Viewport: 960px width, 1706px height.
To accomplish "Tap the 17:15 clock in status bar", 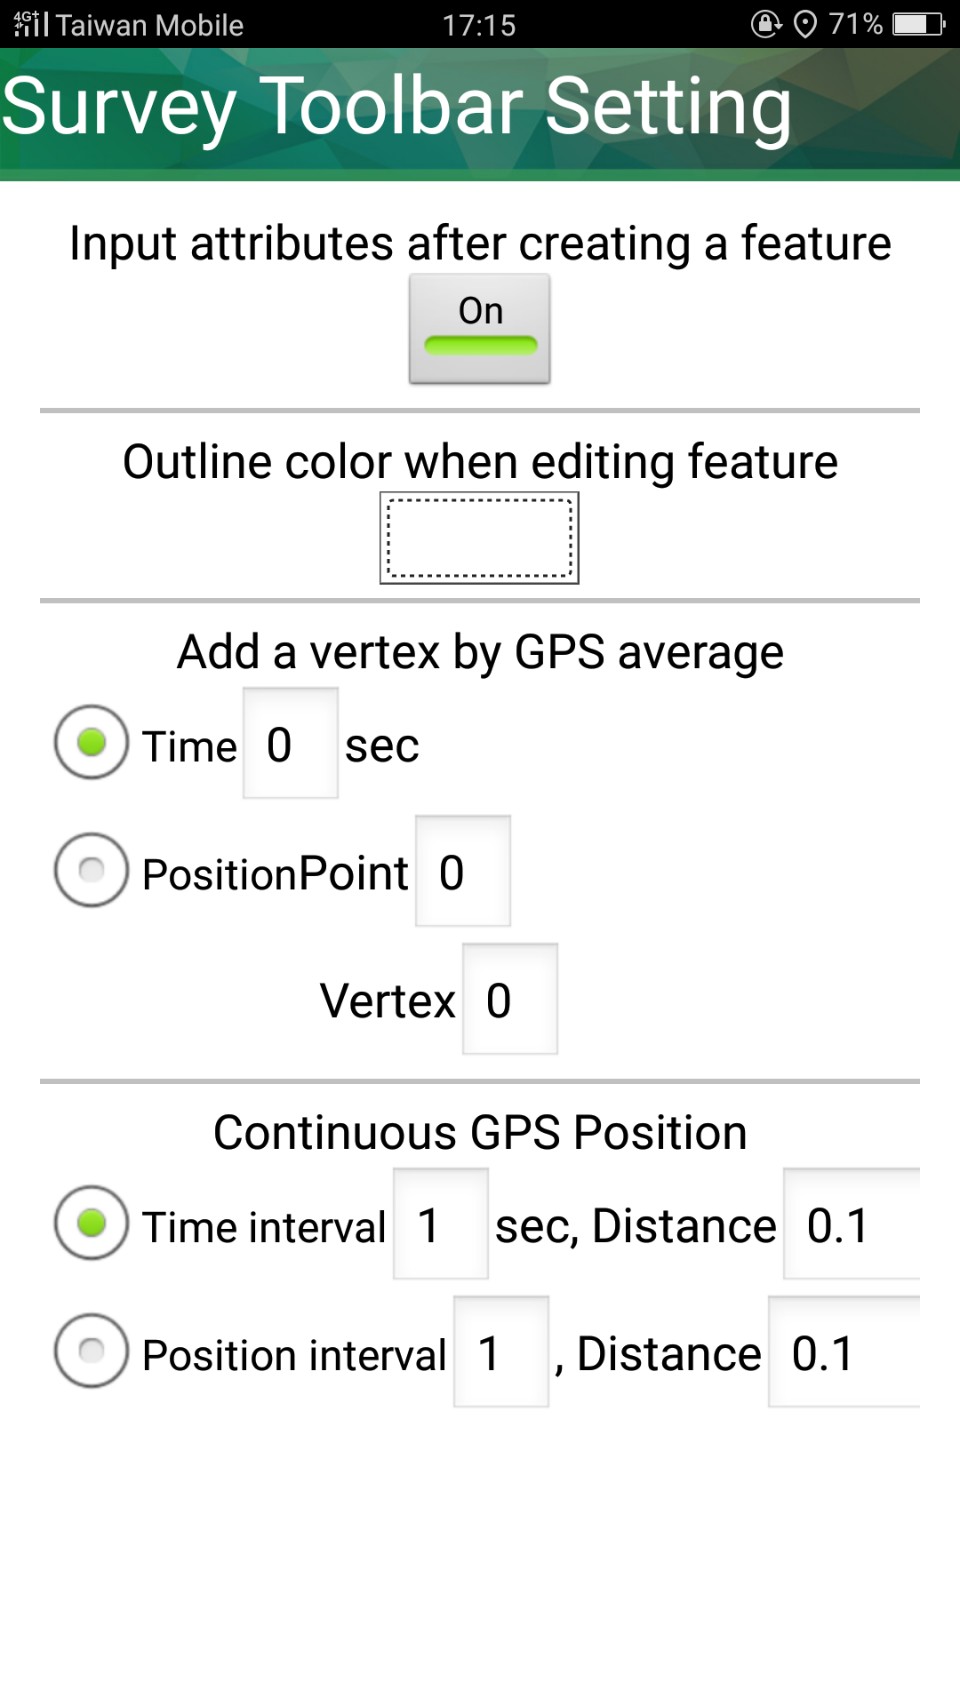I will [x=479, y=25].
